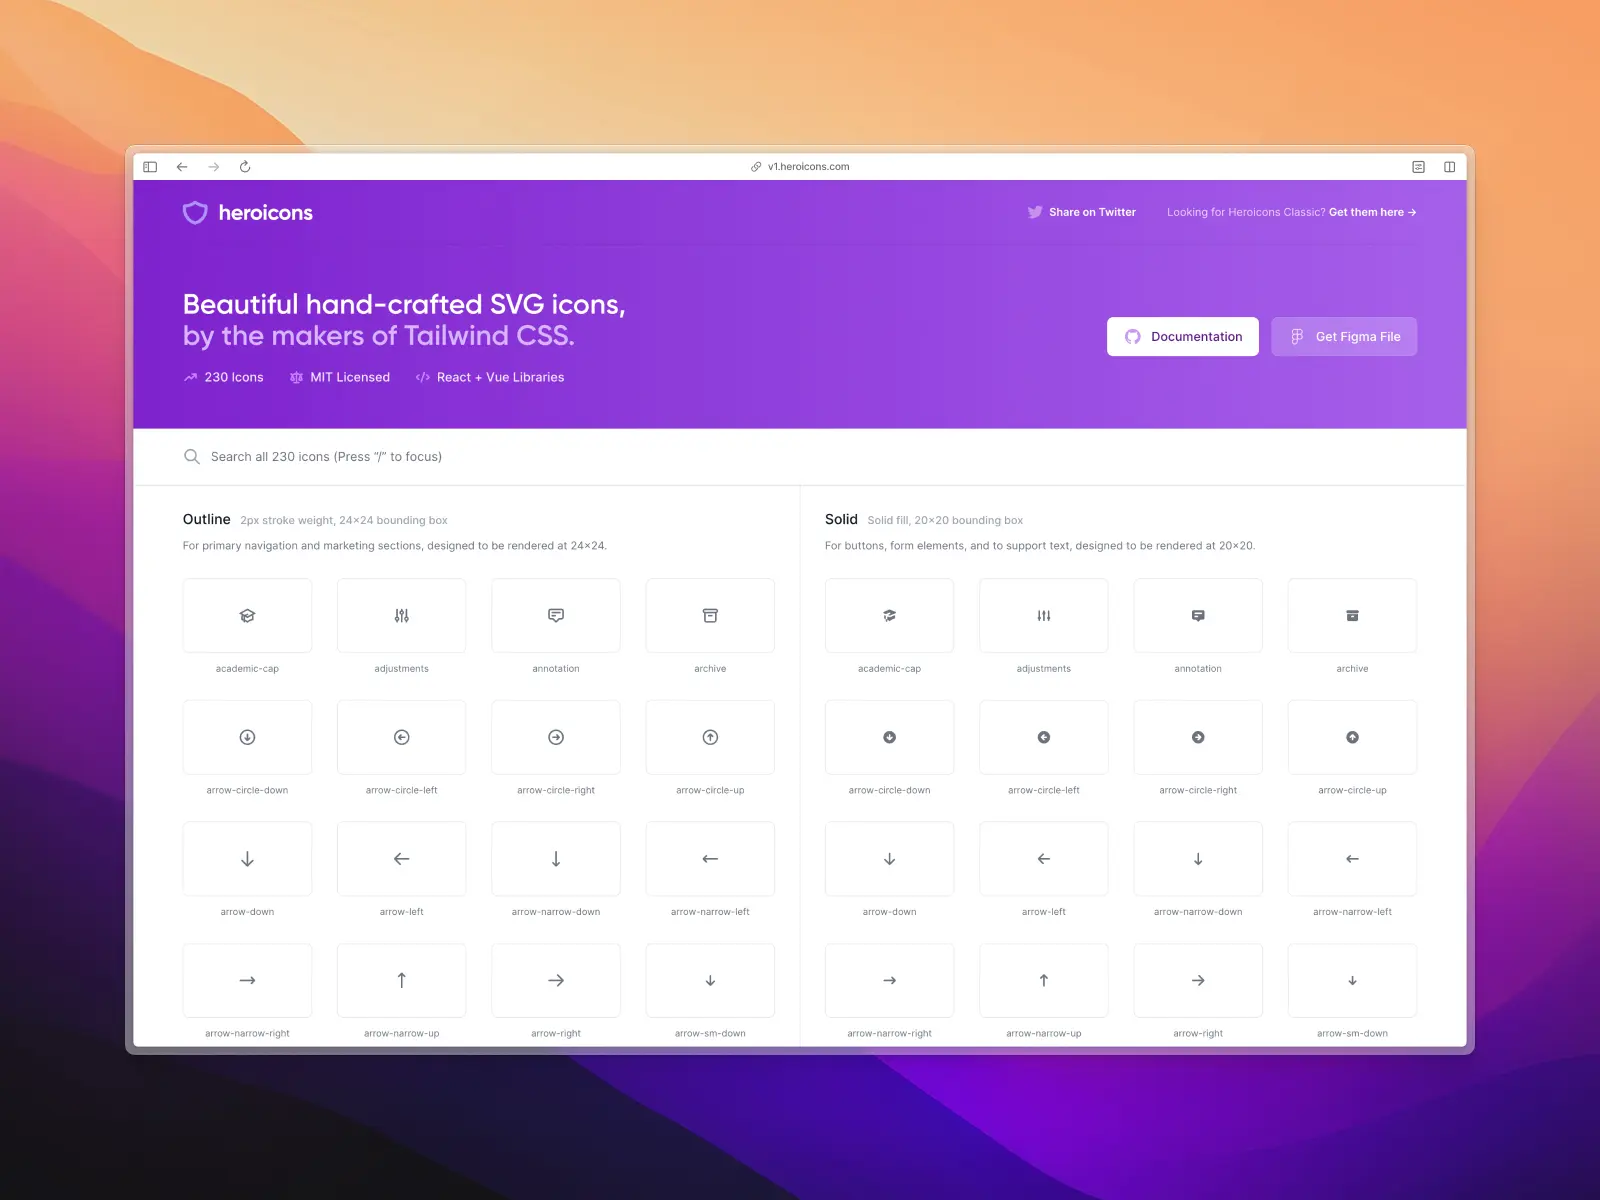Screen dimensions: 1600x1200
Task: Select the outline academic-cap icon
Action: tap(247, 616)
